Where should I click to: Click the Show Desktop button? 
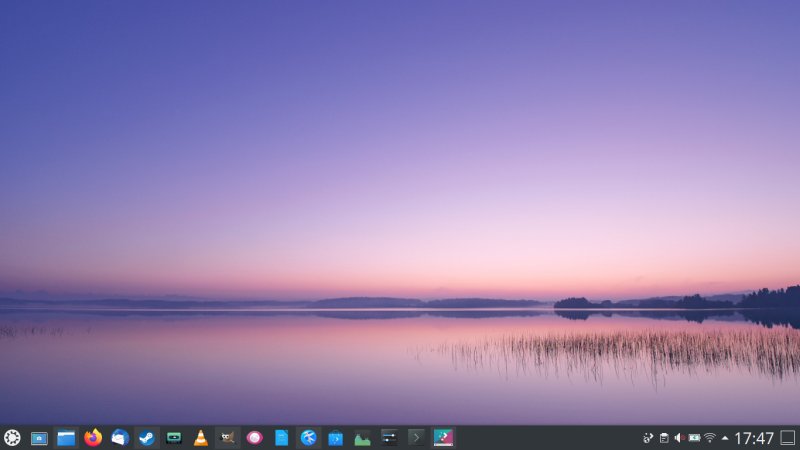(788, 438)
